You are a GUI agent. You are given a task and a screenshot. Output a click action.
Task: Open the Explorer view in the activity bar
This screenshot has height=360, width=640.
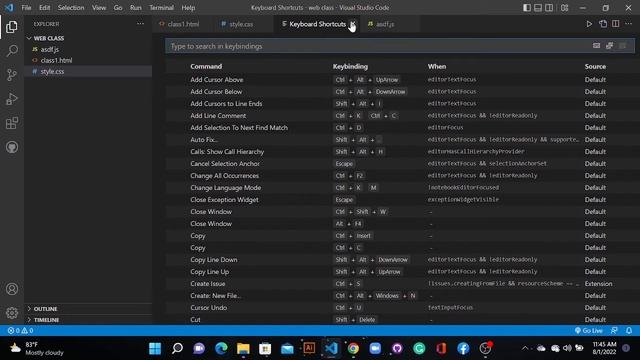(x=12, y=27)
